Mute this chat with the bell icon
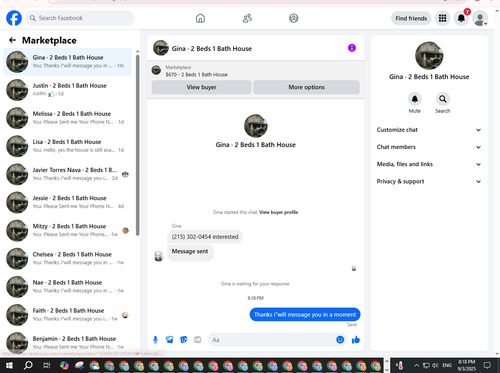The height and width of the screenshot is (373, 500). click(x=415, y=99)
